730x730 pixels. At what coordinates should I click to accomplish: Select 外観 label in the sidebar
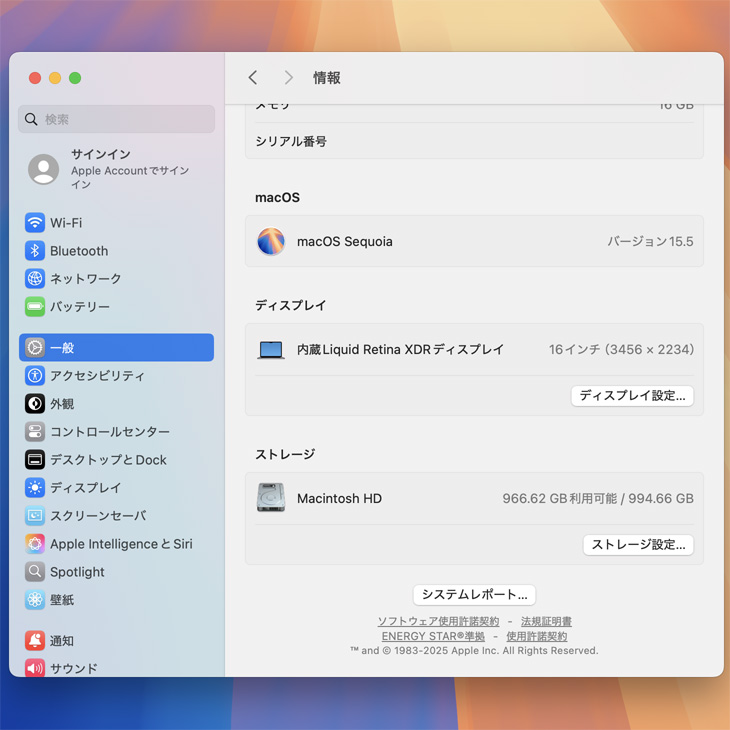62,404
